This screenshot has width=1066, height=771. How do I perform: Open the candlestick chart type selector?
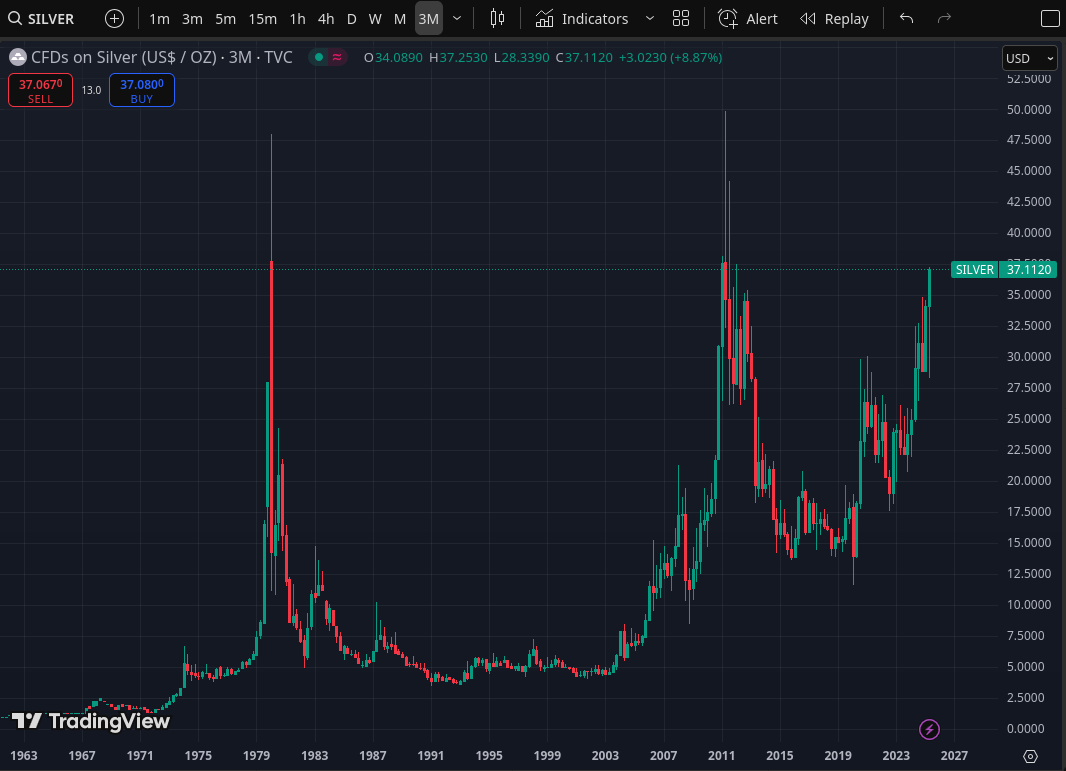(x=498, y=18)
